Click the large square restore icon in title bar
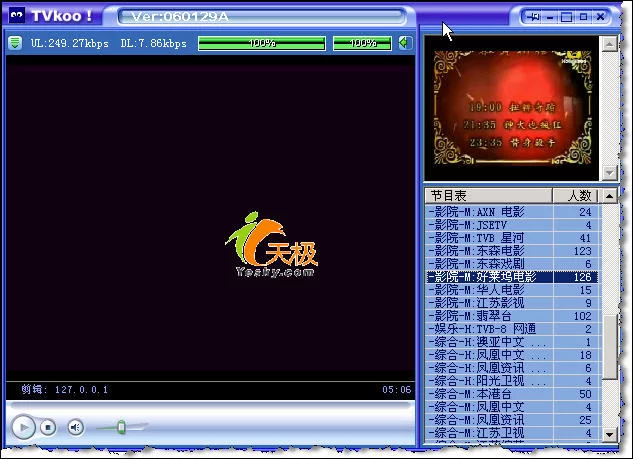Viewport: 633px width, 459px height. 566,17
